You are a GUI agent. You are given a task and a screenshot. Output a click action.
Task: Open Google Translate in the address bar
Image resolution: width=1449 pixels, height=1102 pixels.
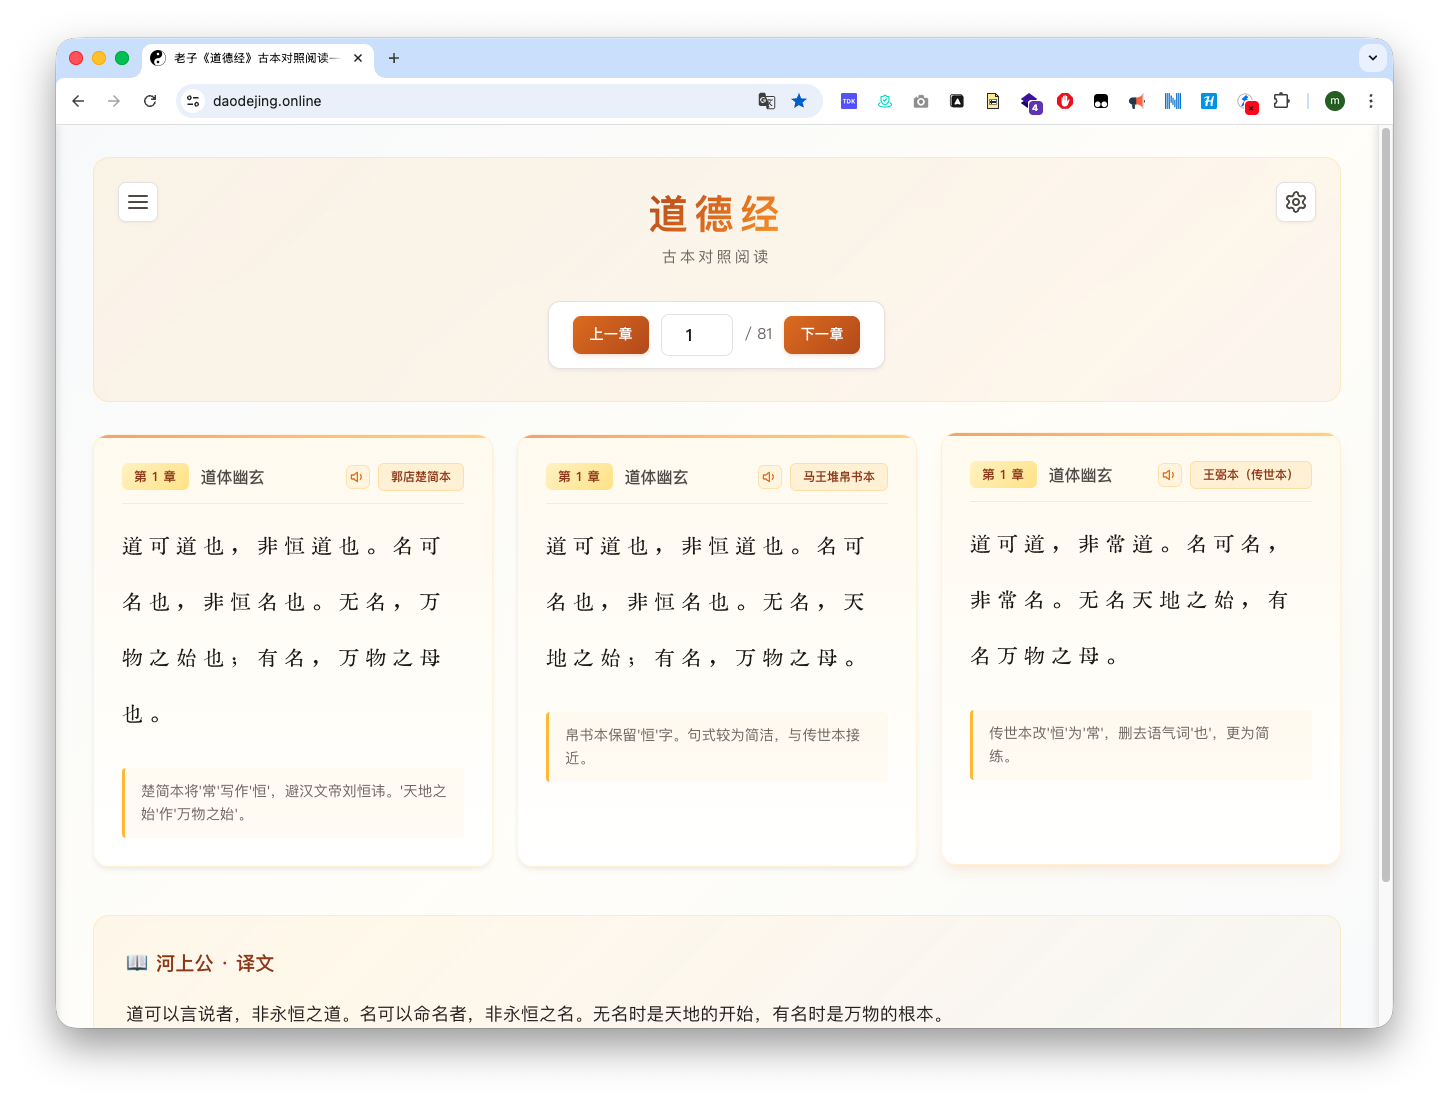click(766, 101)
